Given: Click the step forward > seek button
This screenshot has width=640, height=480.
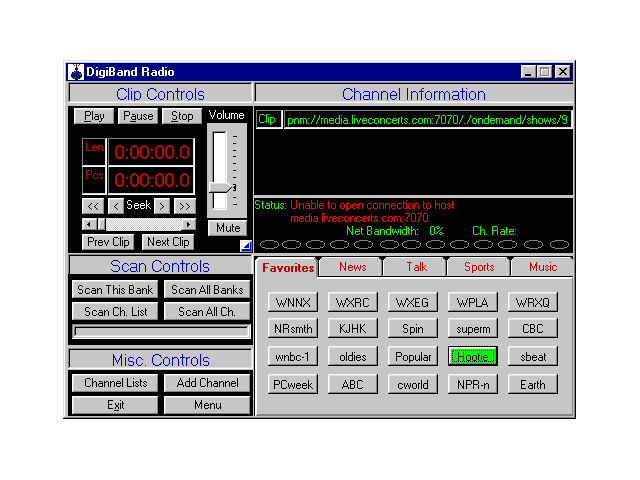Looking at the screenshot, I should (x=162, y=205).
